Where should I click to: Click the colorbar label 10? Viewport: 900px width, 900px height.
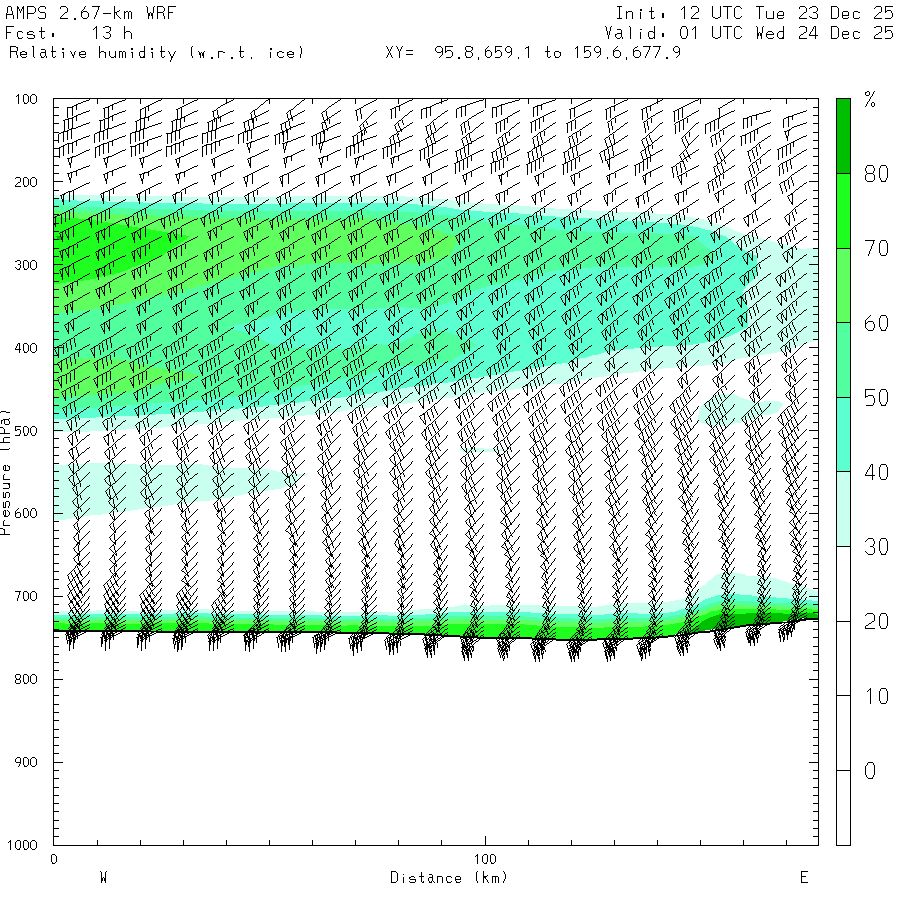click(x=876, y=696)
